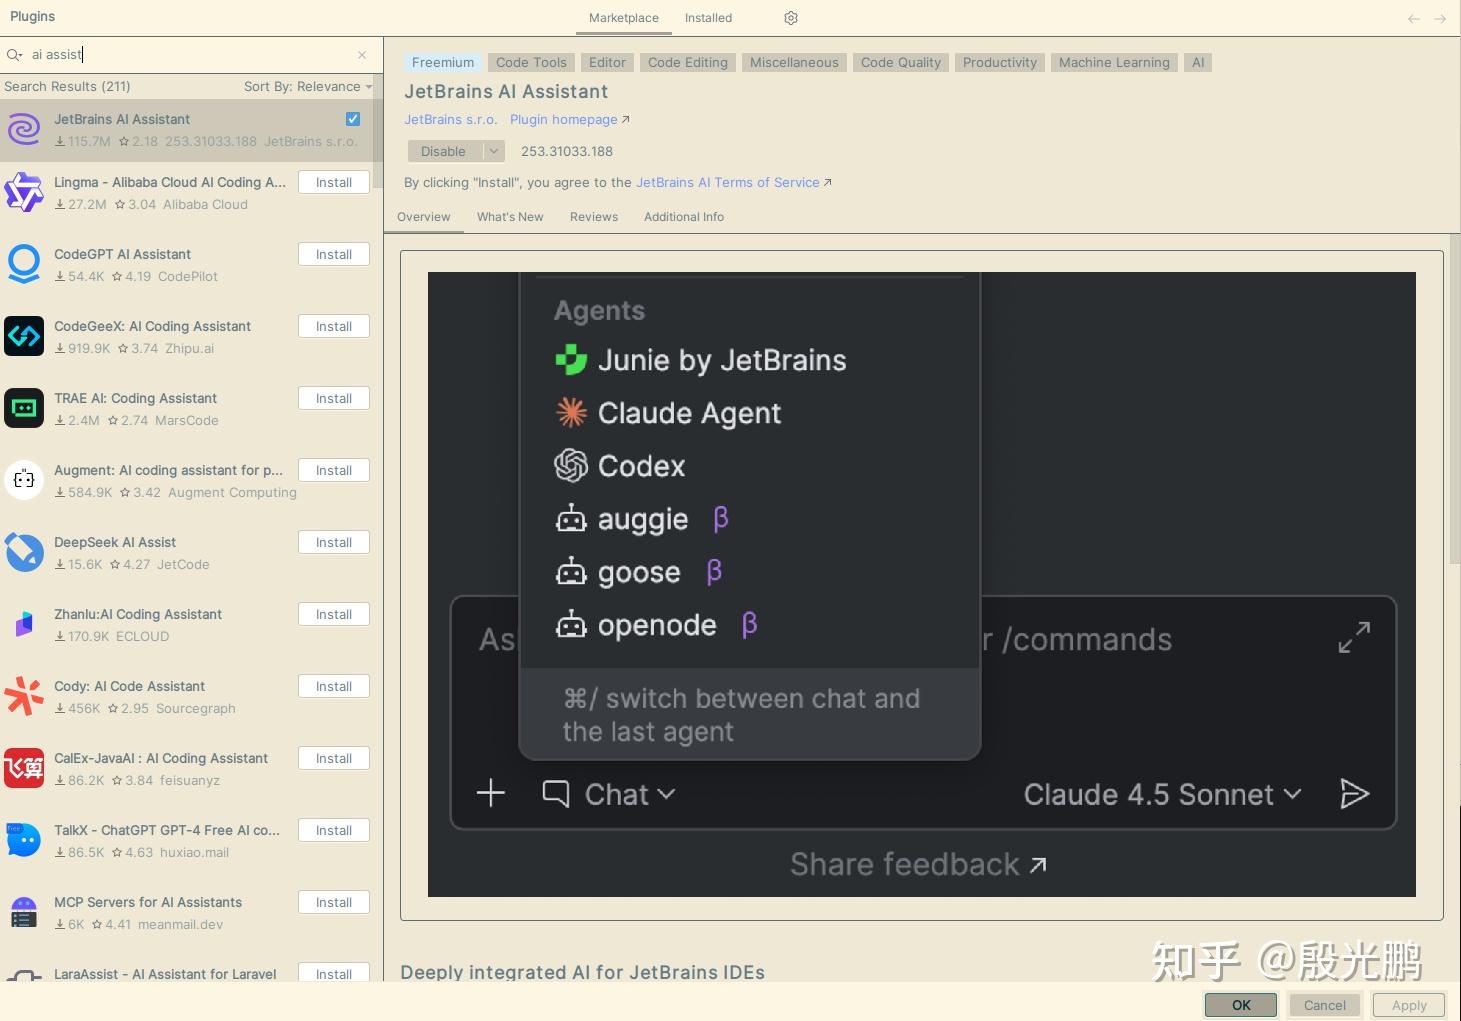Select the JetBrains AI Assistant plugin icon

[x=24, y=130]
